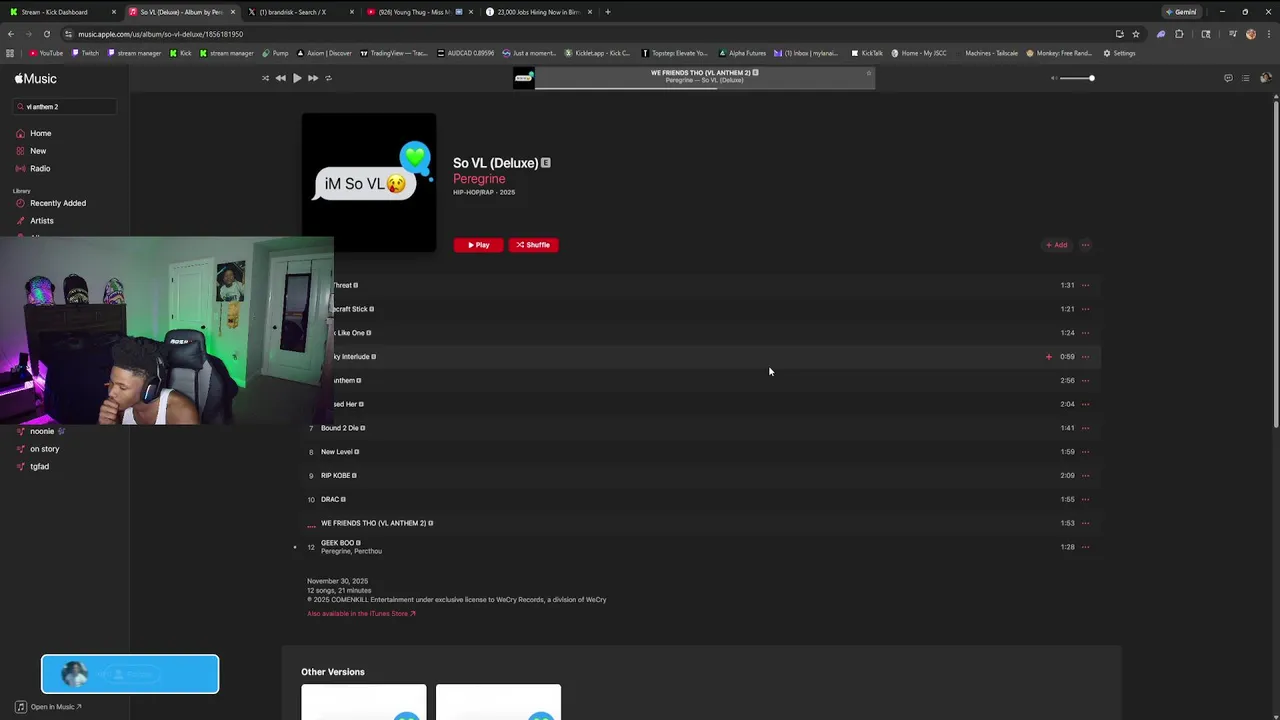Start playback in the player bar

click(297, 78)
